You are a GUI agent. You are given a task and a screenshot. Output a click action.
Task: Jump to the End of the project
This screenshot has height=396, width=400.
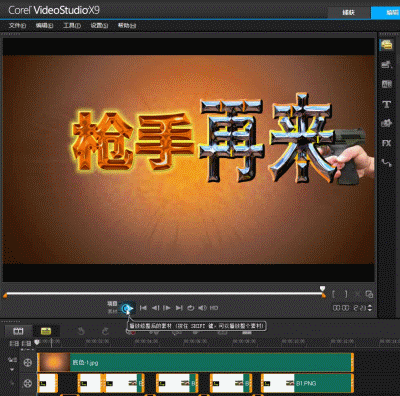179,308
